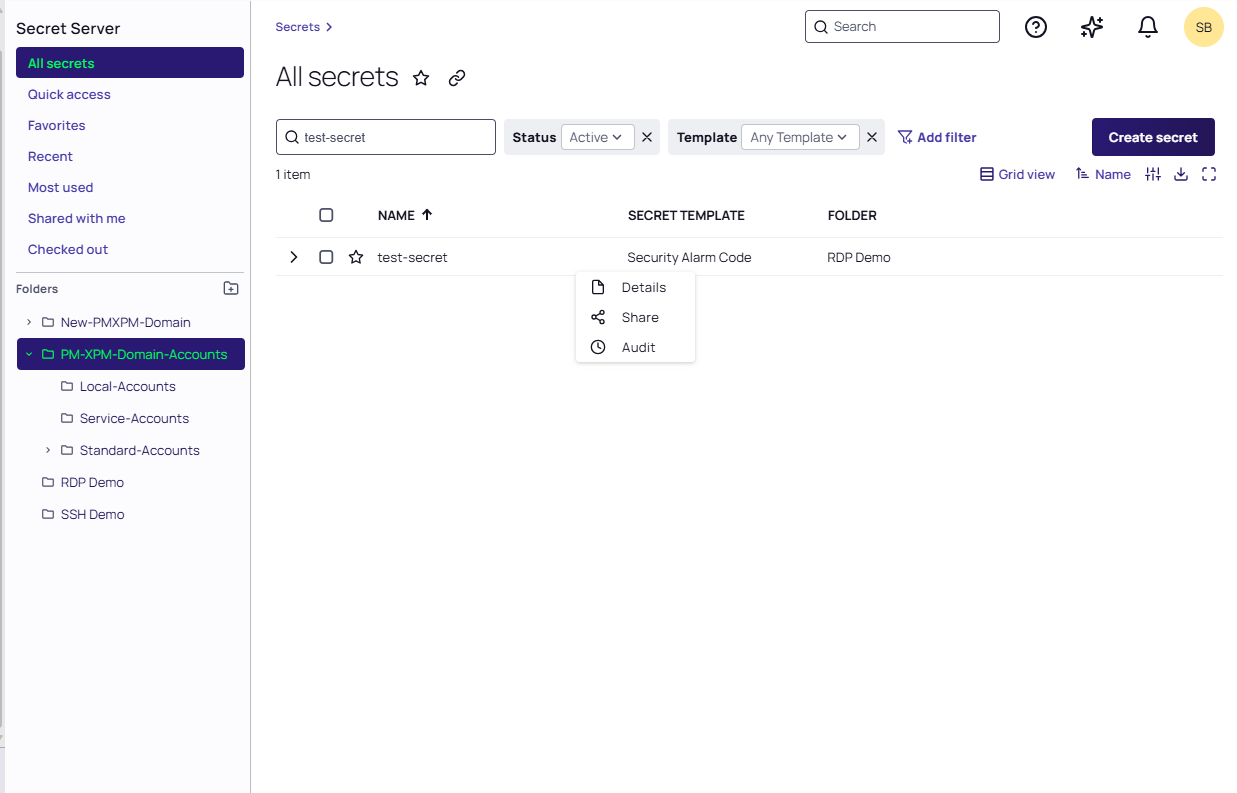
Task: Star the test-secret row as favorite
Action: 356,257
